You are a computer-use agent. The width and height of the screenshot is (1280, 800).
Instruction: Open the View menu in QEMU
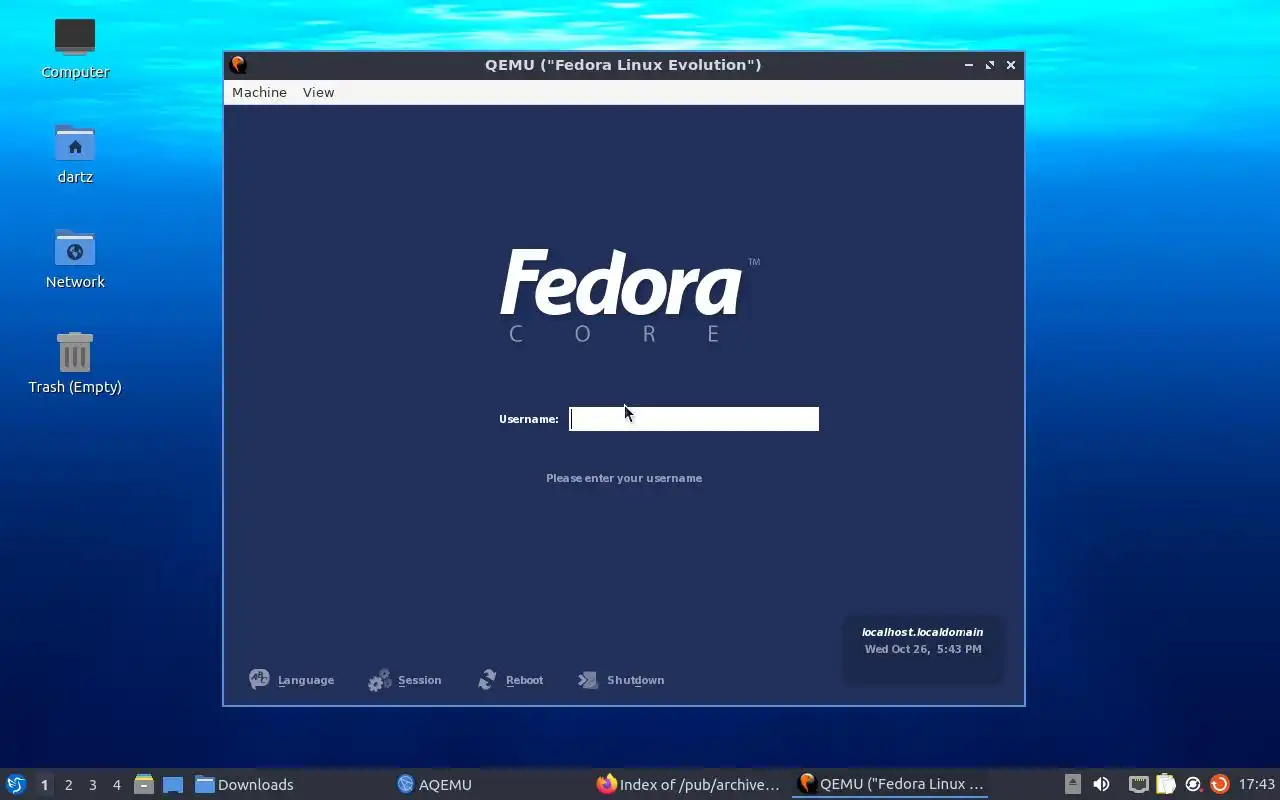point(318,92)
